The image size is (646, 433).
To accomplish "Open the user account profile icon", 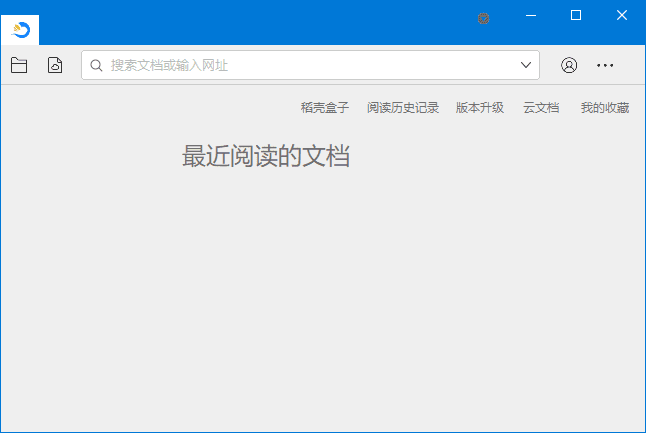I will (569, 65).
